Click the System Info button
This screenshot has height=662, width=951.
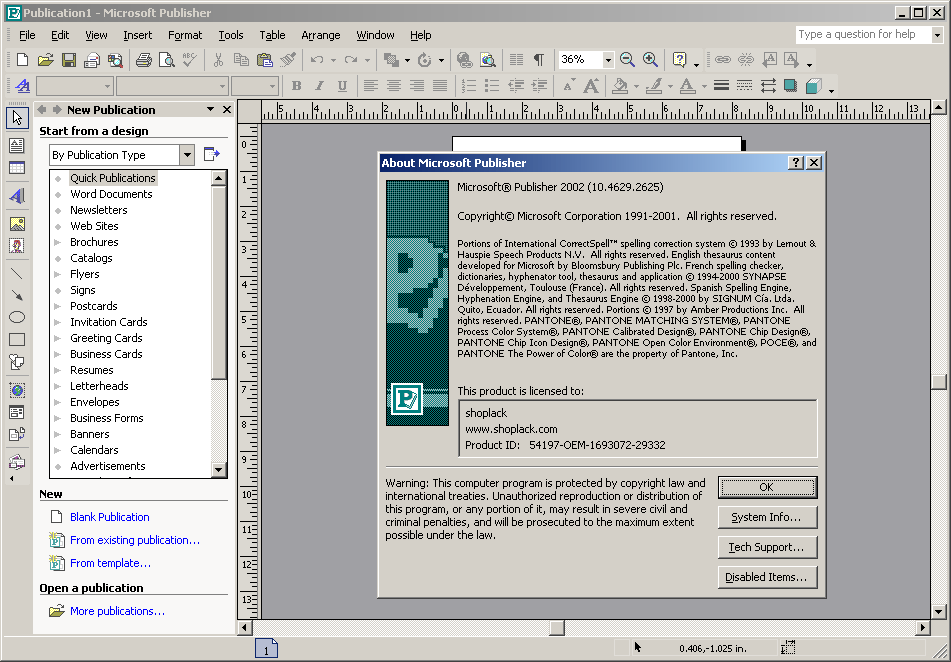767,517
